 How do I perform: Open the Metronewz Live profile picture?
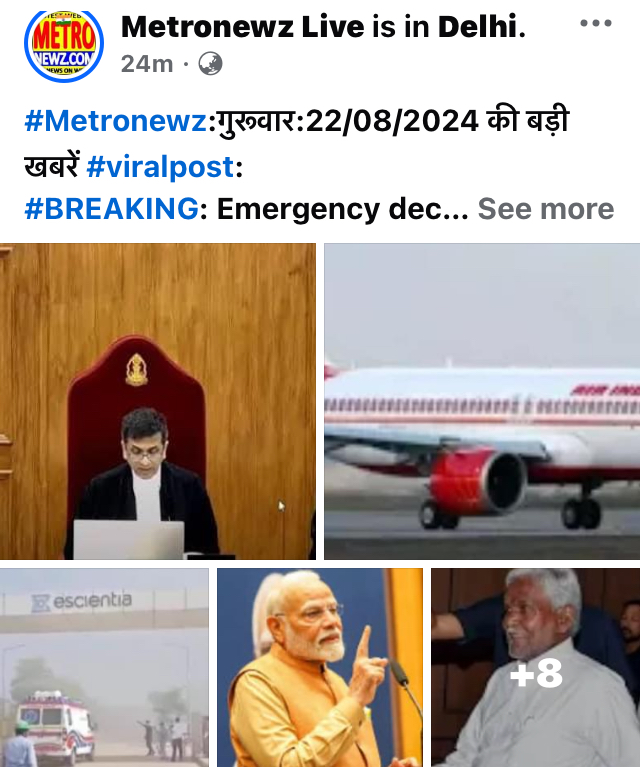click(64, 45)
